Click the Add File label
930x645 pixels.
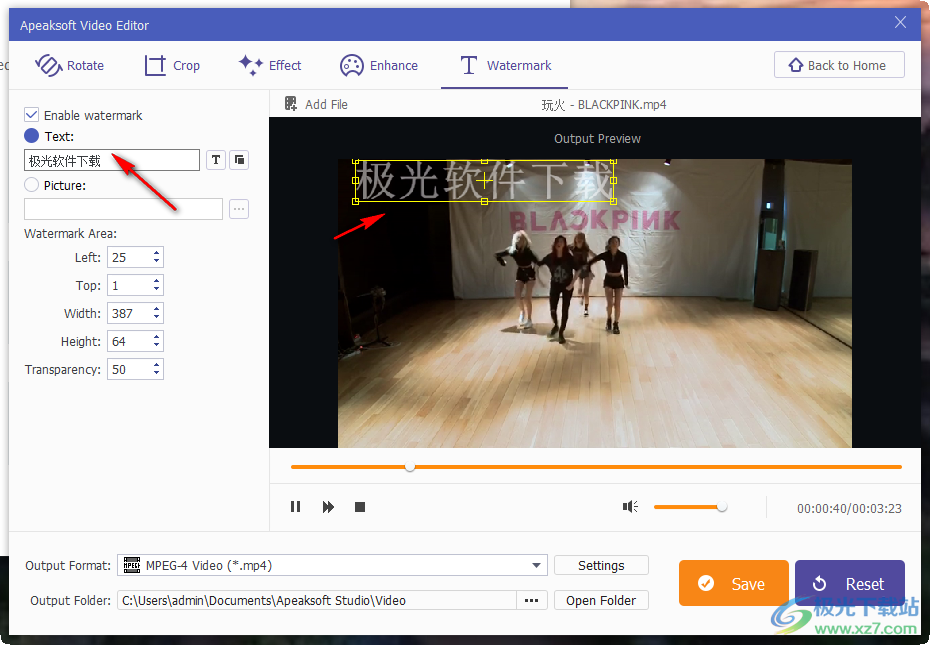(326, 104)
